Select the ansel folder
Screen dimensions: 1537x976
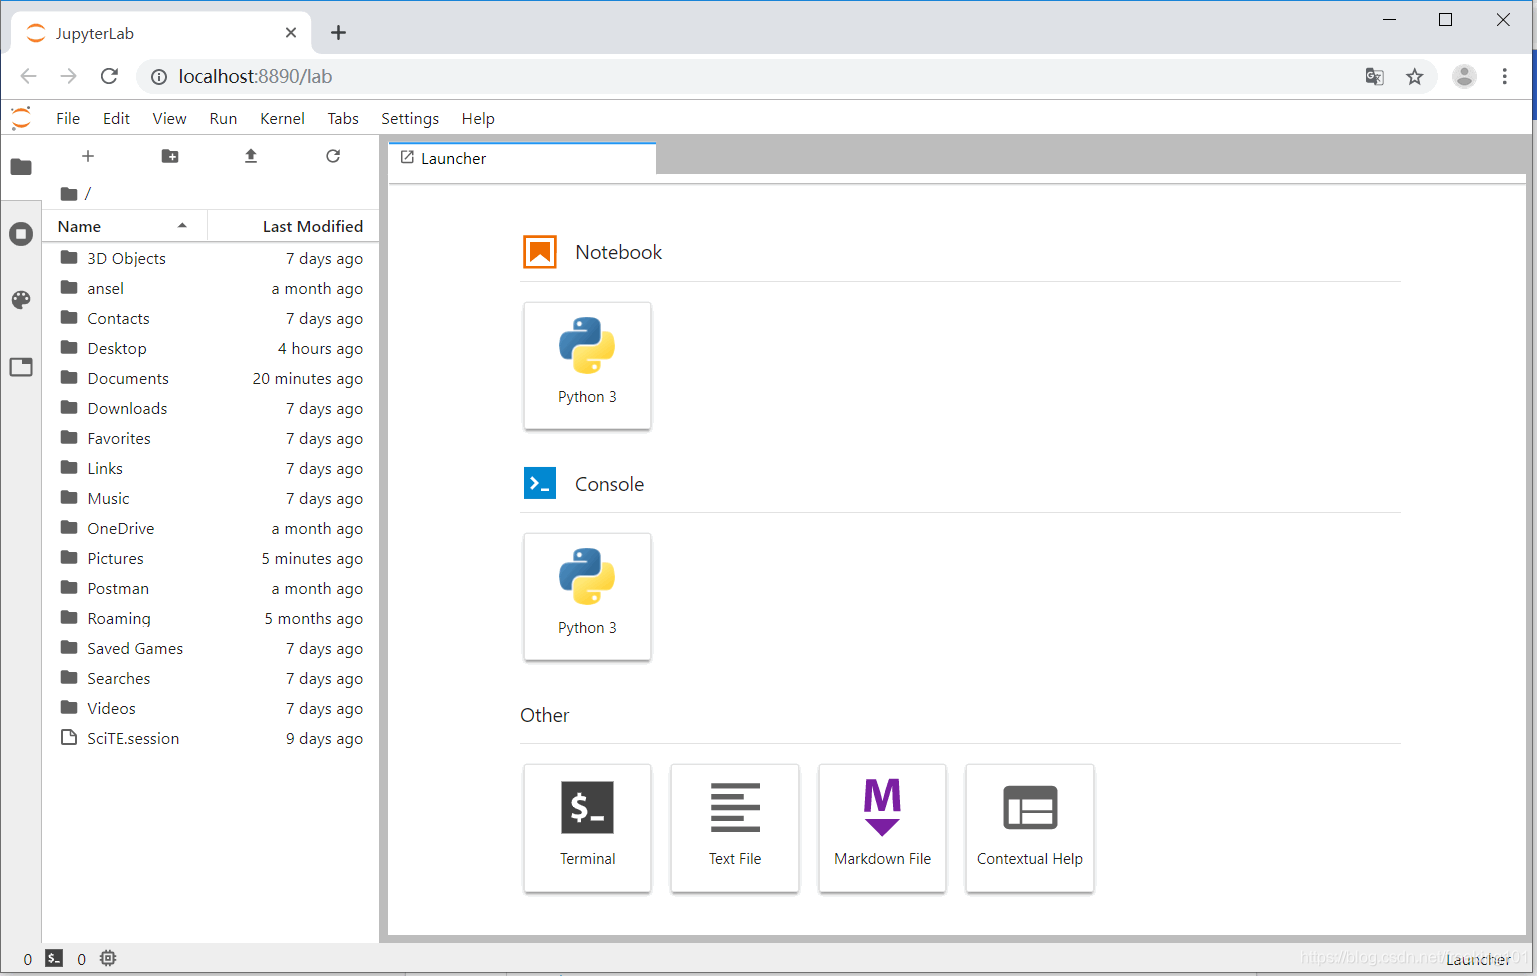pos(211,288)
